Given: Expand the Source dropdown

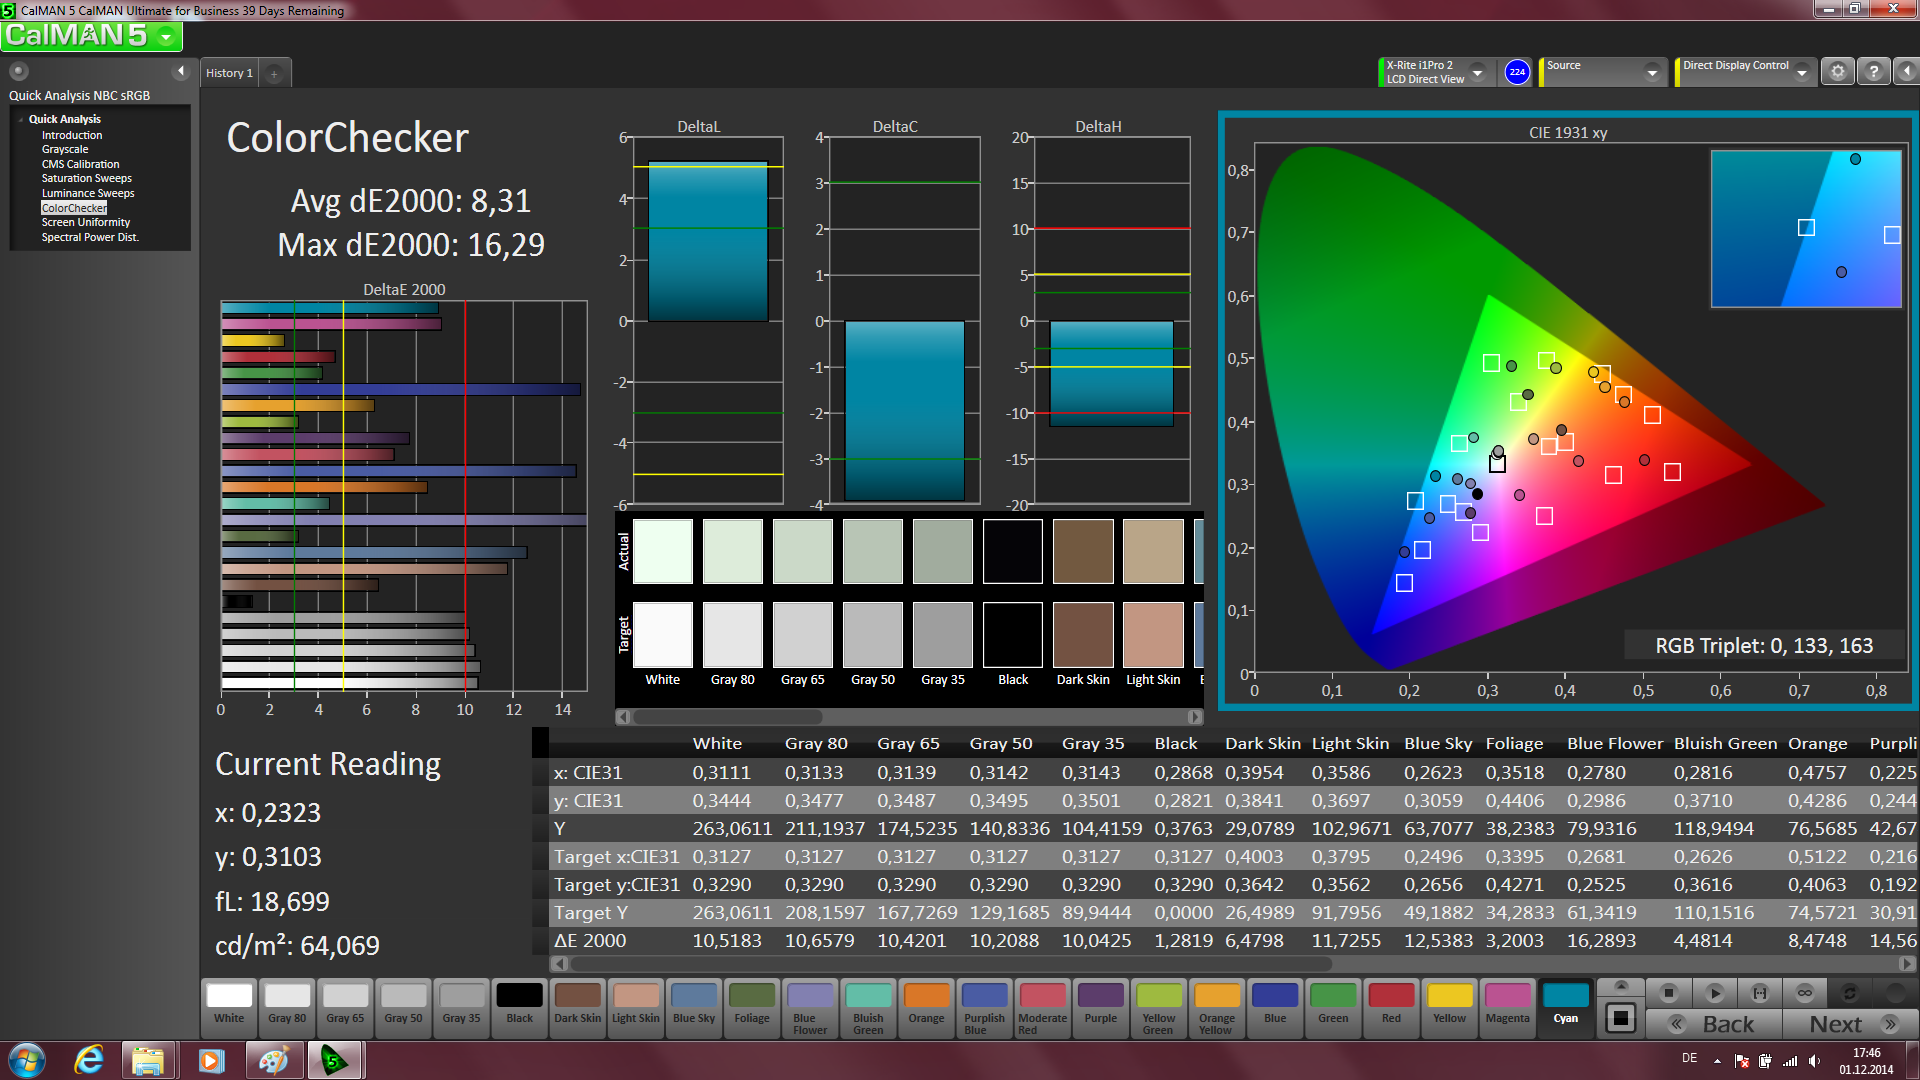Looking at the screenshot, I should 1652,72.
